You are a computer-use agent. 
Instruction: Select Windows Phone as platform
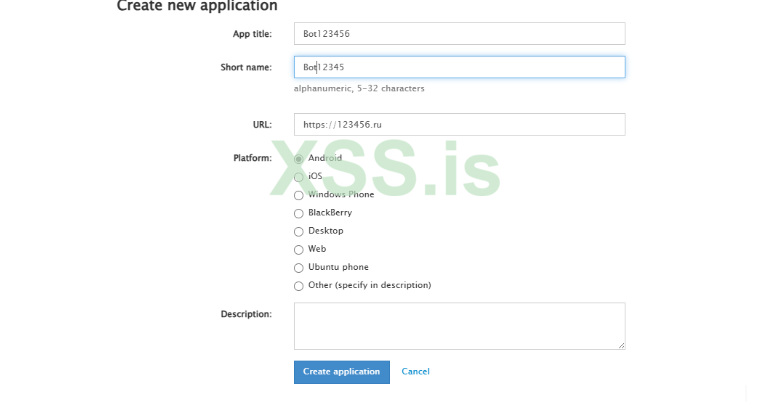click(x=299, y=195)
